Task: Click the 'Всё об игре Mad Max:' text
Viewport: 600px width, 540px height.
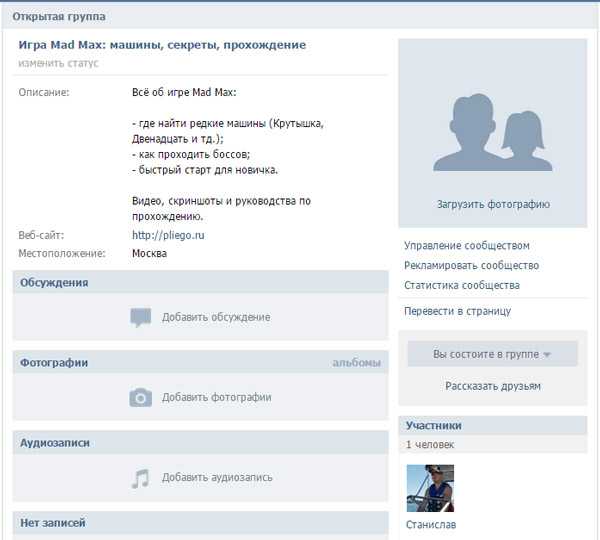Action: [184, 92]
